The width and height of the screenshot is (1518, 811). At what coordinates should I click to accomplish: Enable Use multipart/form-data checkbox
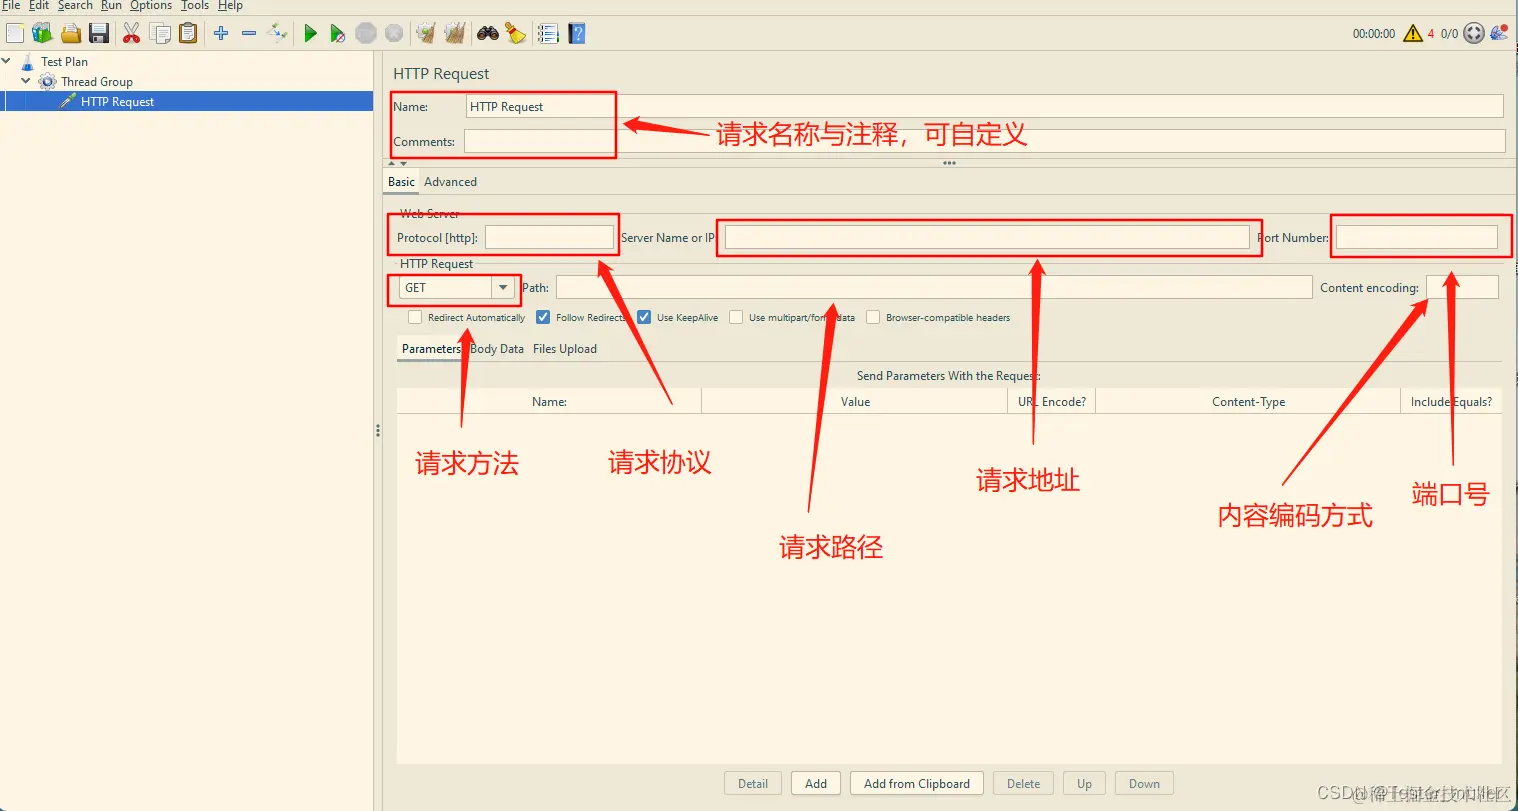tap(736, 317)
